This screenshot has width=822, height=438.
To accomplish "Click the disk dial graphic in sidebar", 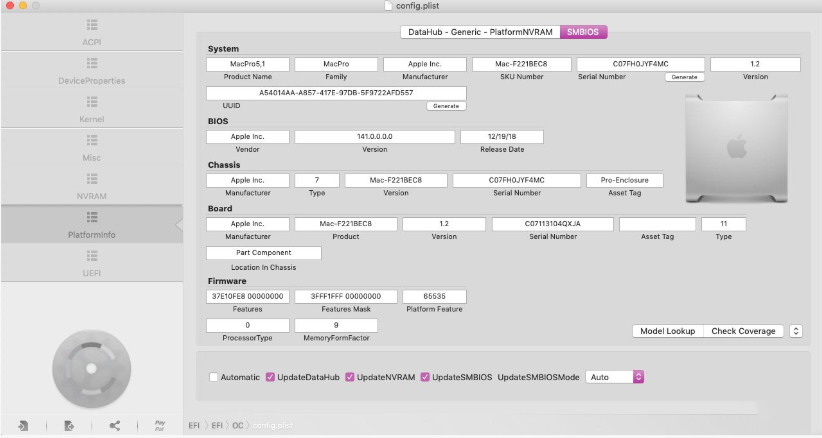I will click(x=92, y=369).
